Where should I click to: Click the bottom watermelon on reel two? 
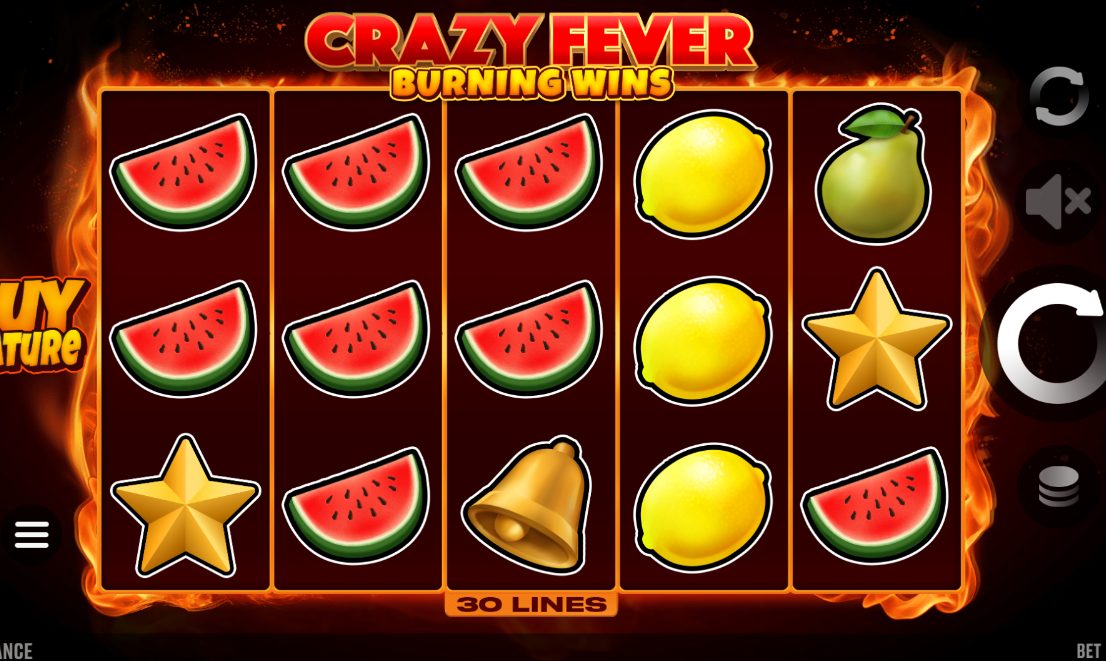tap(356, 505)
